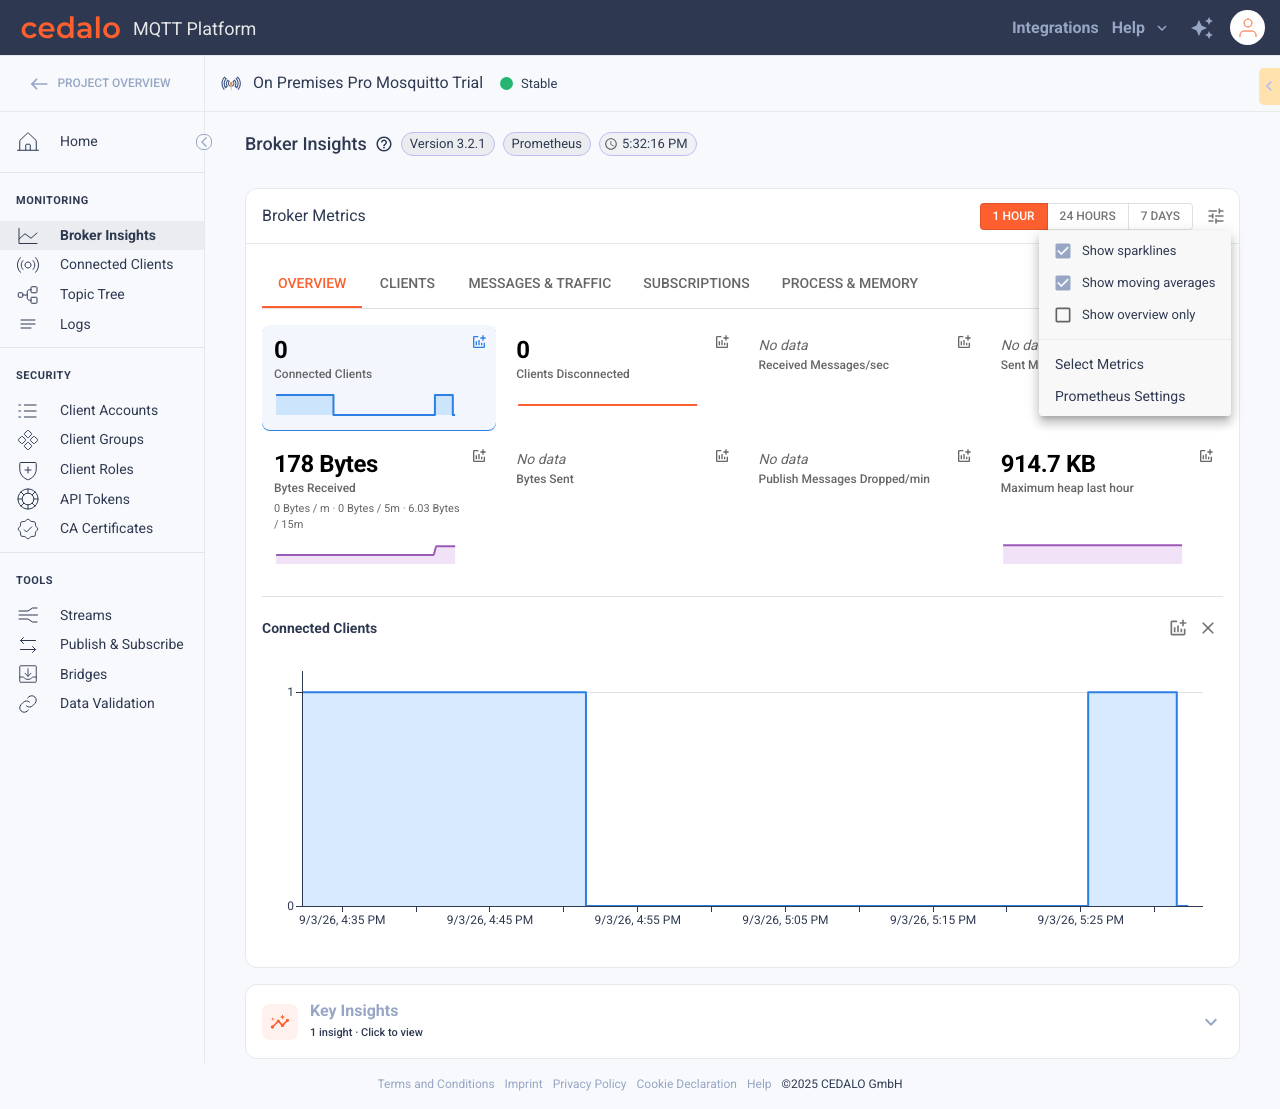Select the 1 HOUR time range

(x=1014, y=216)
